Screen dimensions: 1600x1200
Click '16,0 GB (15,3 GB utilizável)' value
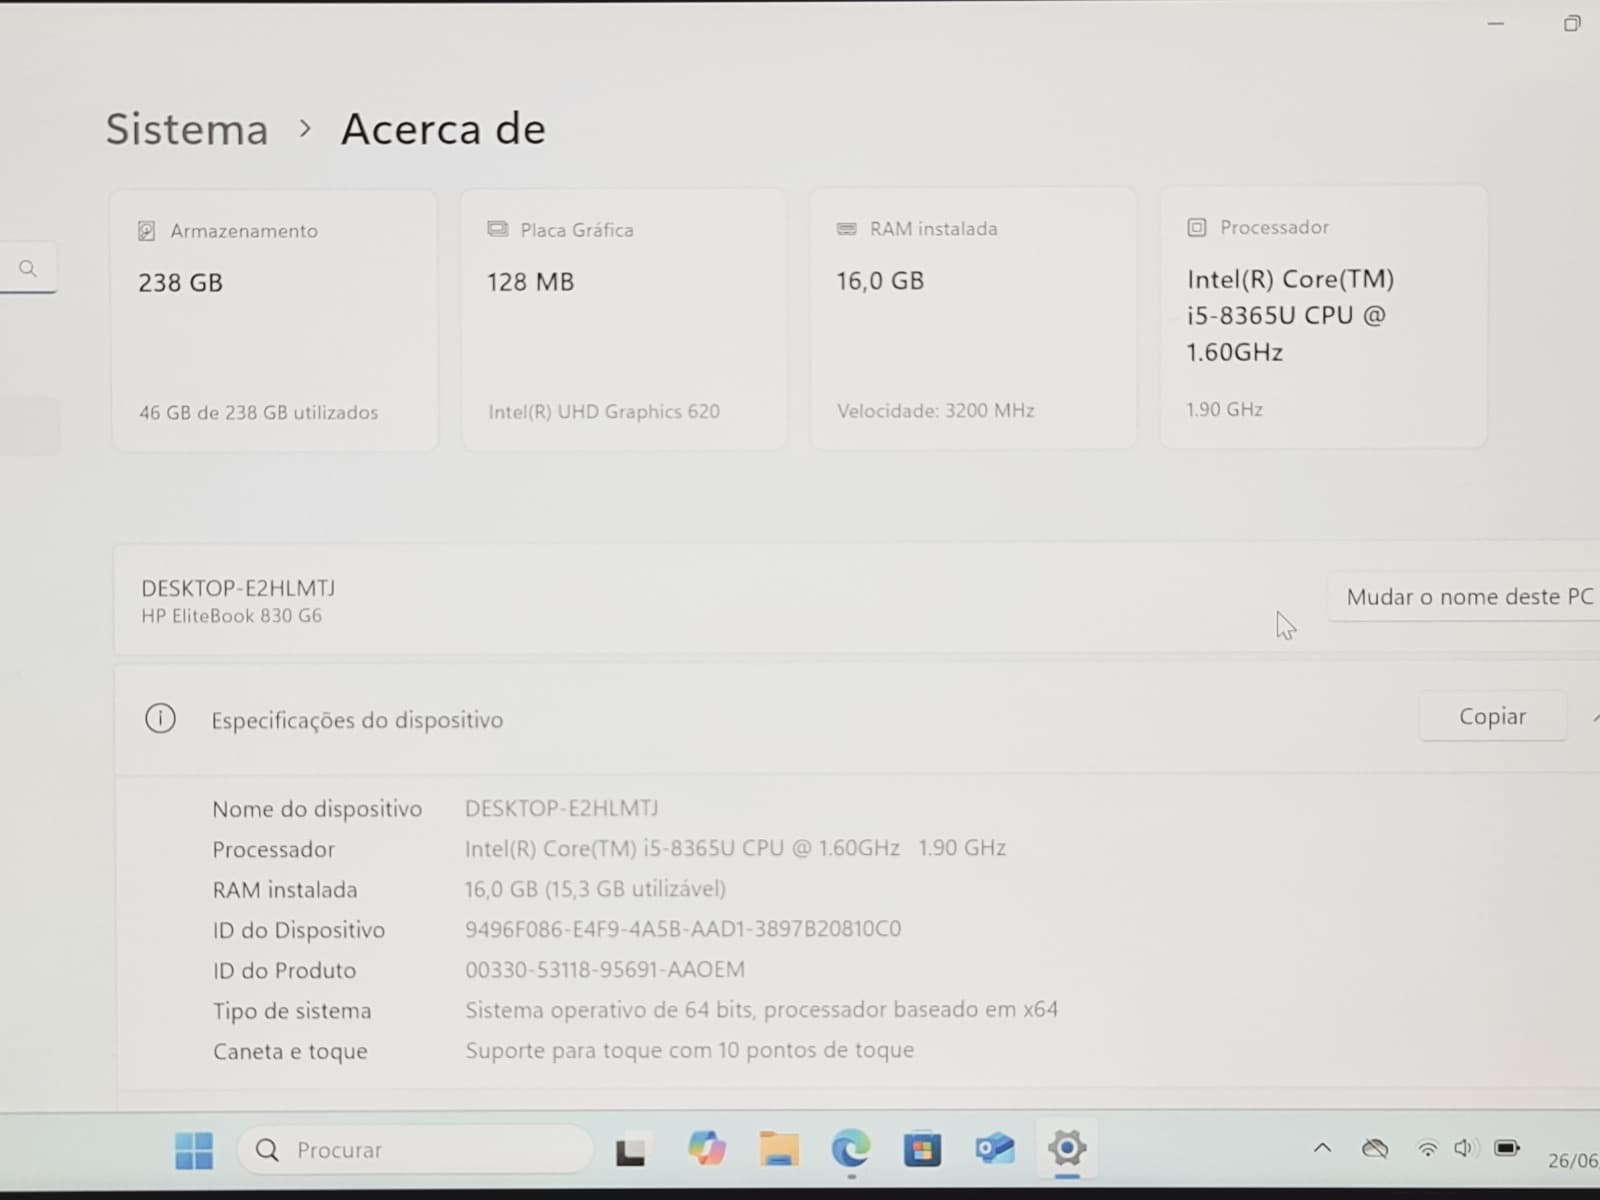click(595, 889)
